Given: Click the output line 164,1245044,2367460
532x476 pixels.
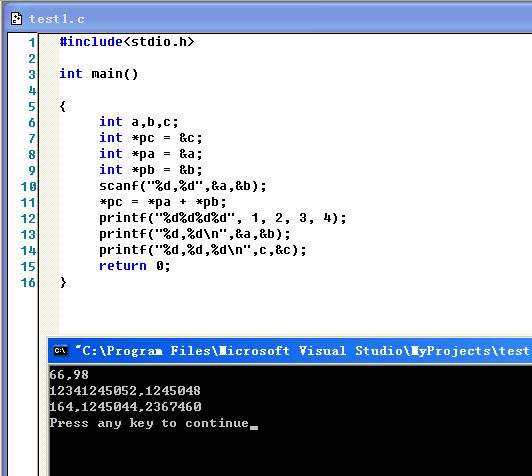Looking at the screenshot, I should tap(125, 407).
